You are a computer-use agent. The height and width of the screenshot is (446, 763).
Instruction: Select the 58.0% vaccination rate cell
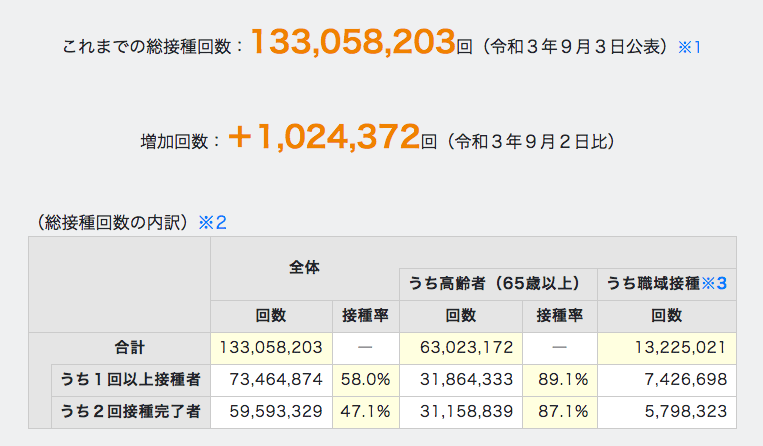[365, 379]
